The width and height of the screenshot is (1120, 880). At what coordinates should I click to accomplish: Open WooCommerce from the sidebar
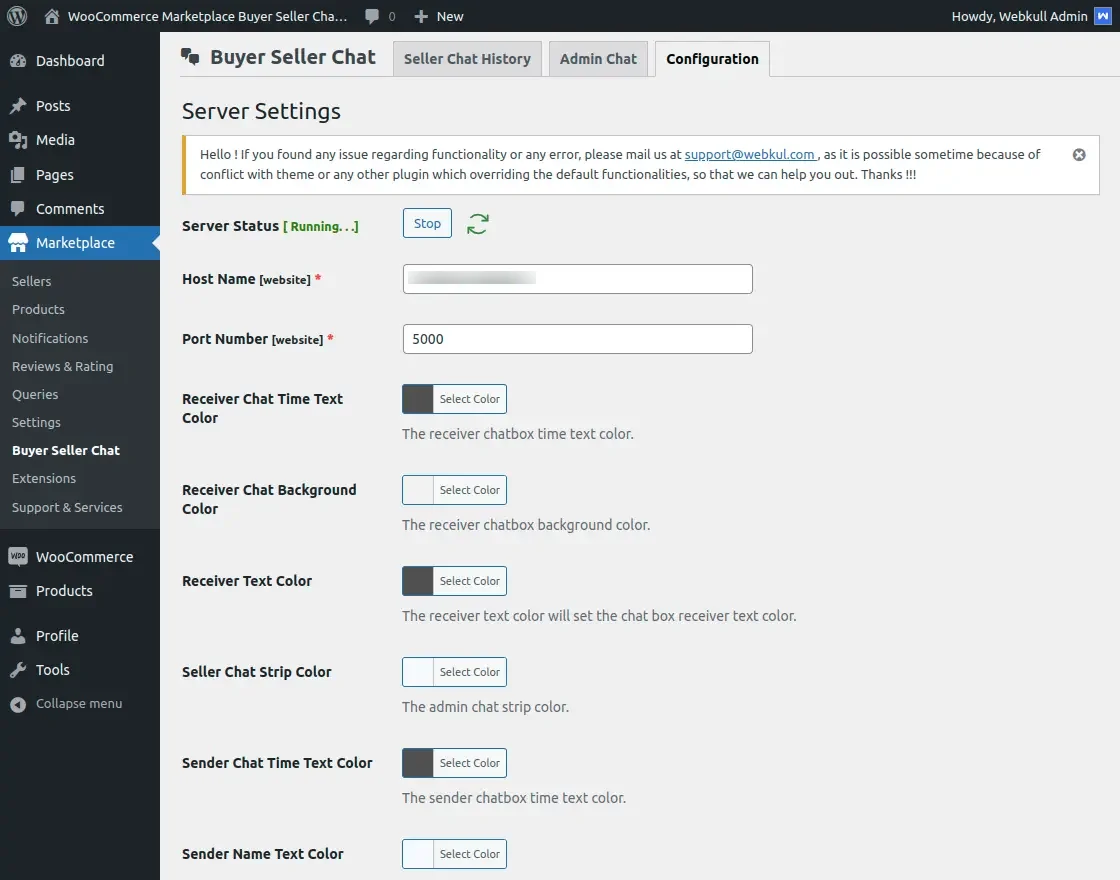click(85, 556)
